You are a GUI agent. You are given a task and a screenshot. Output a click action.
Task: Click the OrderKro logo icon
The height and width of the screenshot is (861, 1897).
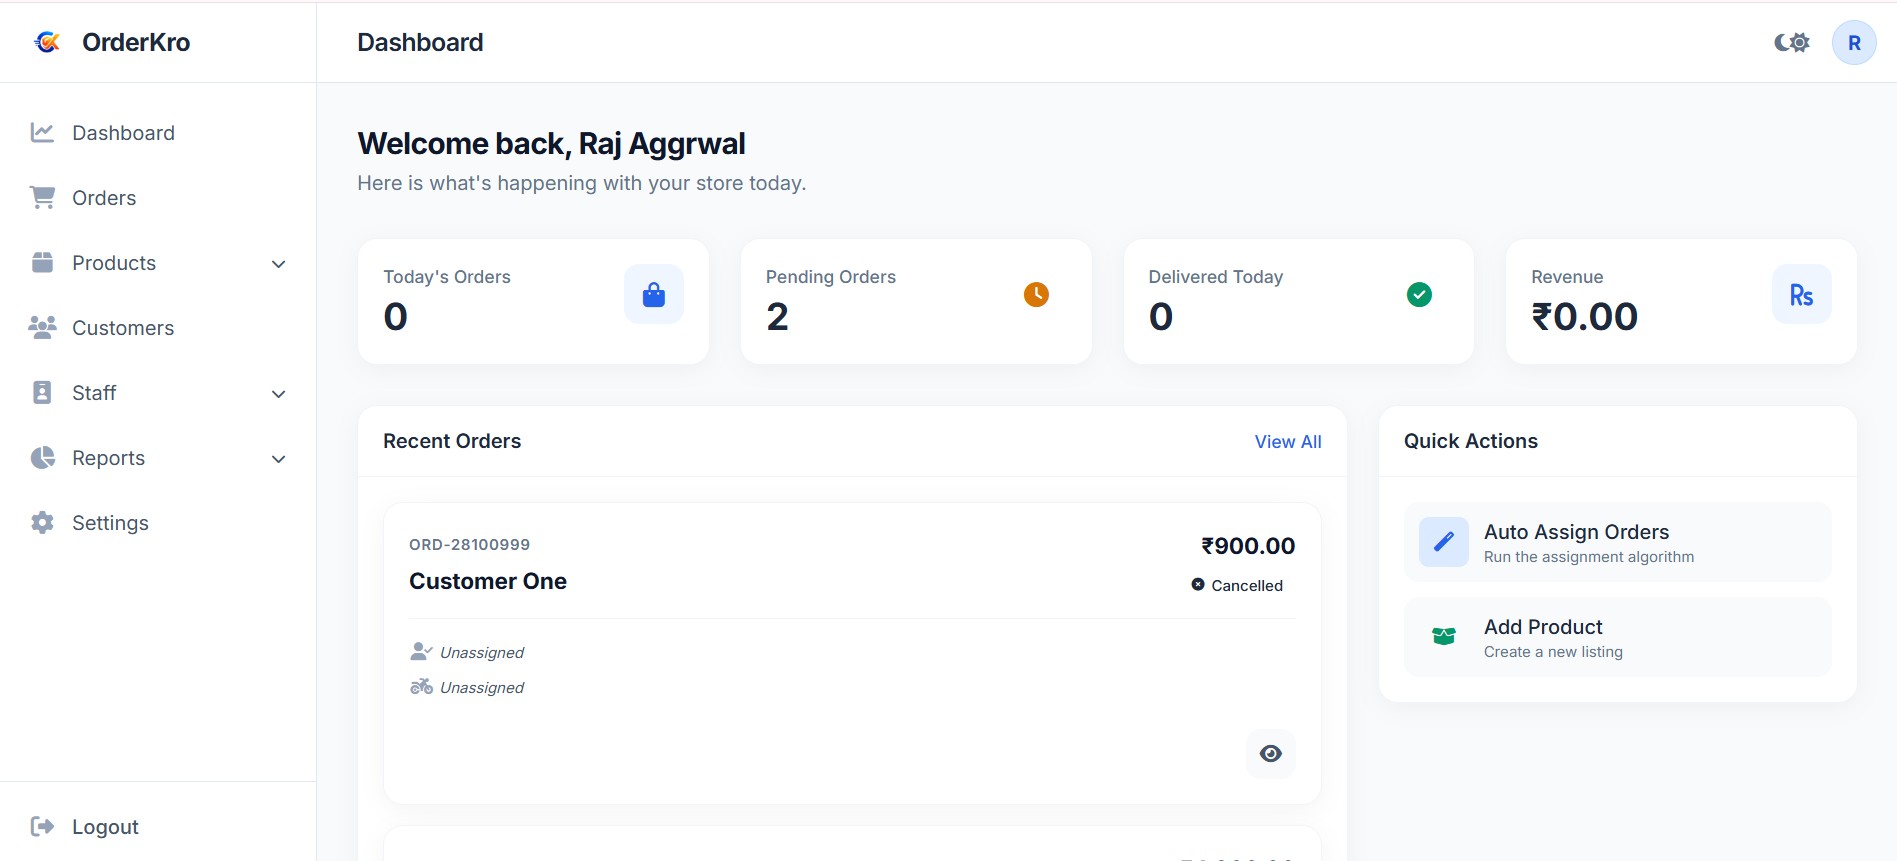47,42
